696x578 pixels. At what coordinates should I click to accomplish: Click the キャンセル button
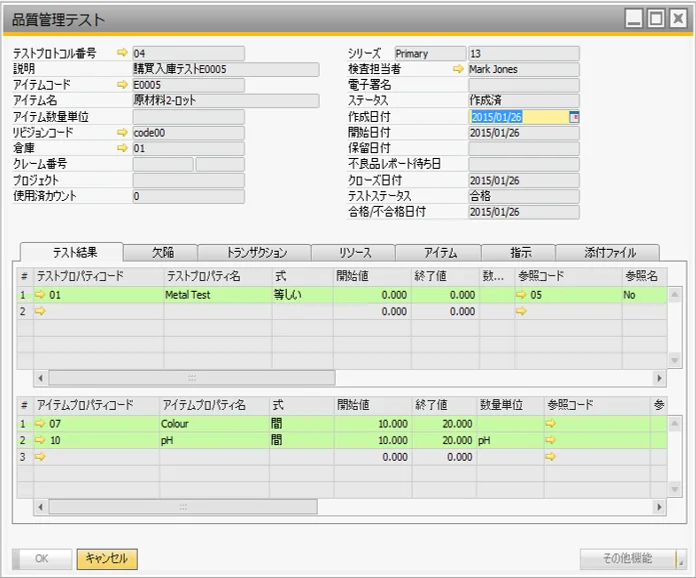pyautogui.click(x=107, y=558)
